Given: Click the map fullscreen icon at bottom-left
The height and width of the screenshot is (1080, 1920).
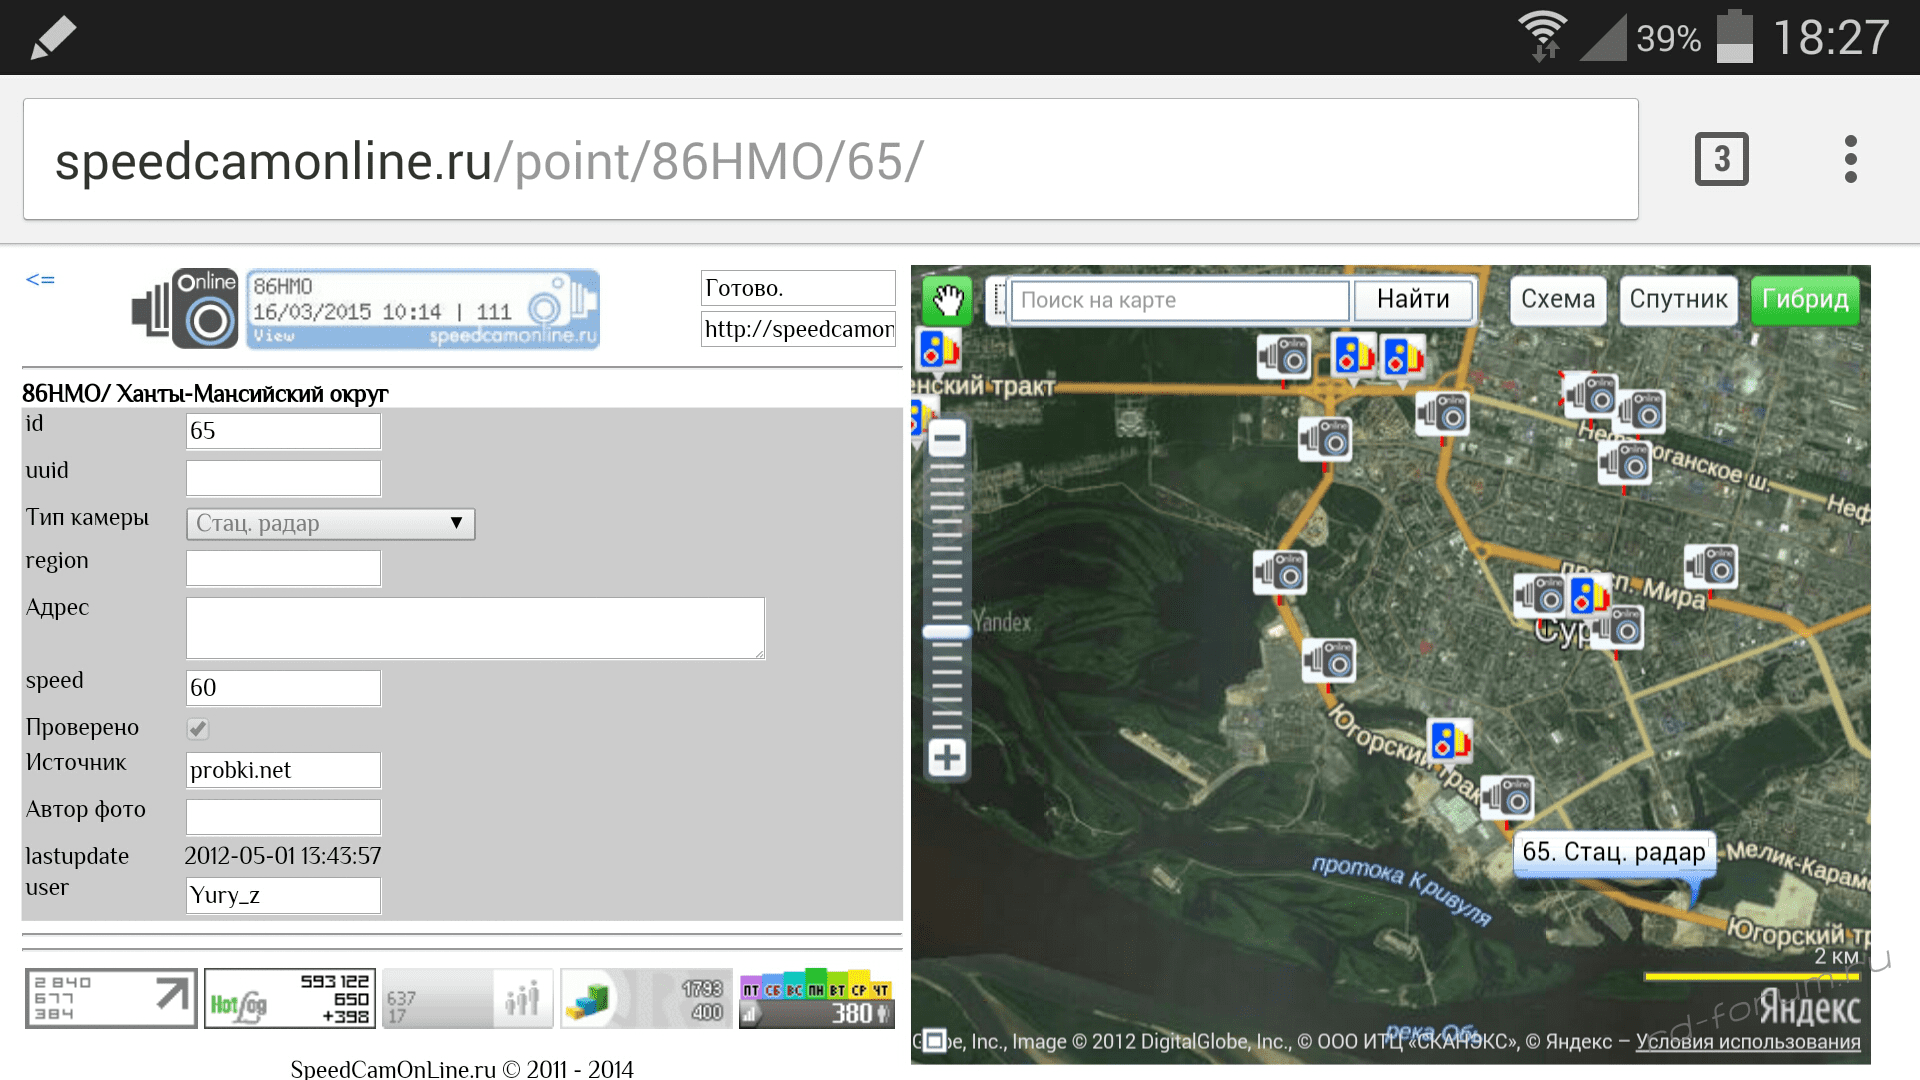Looking at the screenshot, I should (x=933, y=1041).
